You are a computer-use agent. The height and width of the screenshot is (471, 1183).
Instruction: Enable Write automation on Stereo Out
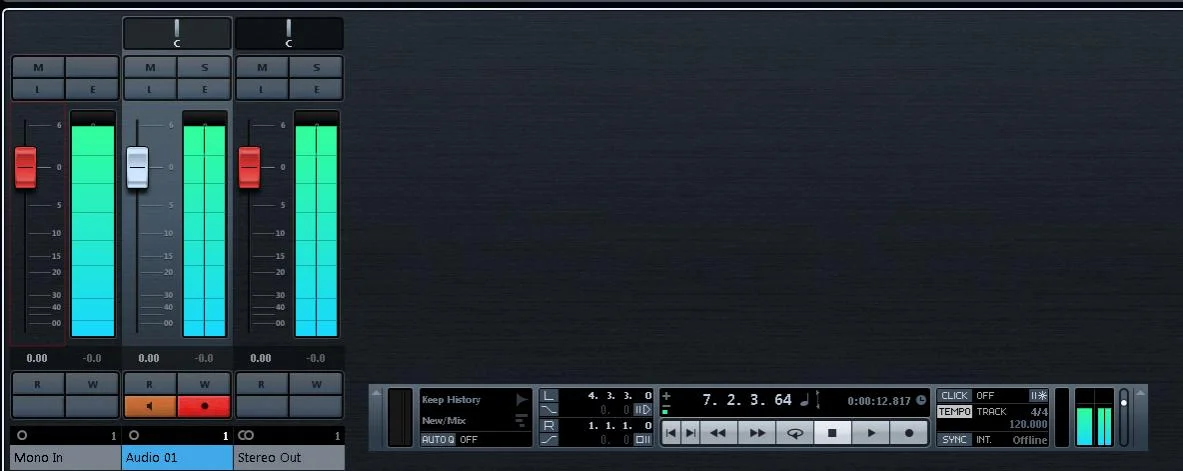point(316,384)
